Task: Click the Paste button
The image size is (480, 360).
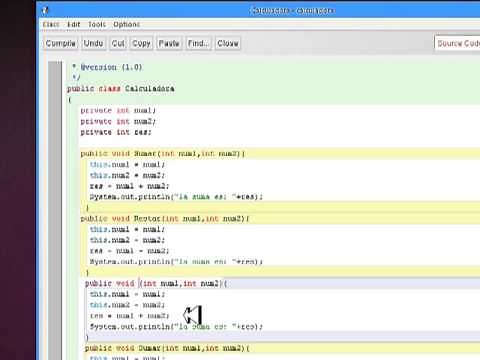Action: tap(169, 43)
